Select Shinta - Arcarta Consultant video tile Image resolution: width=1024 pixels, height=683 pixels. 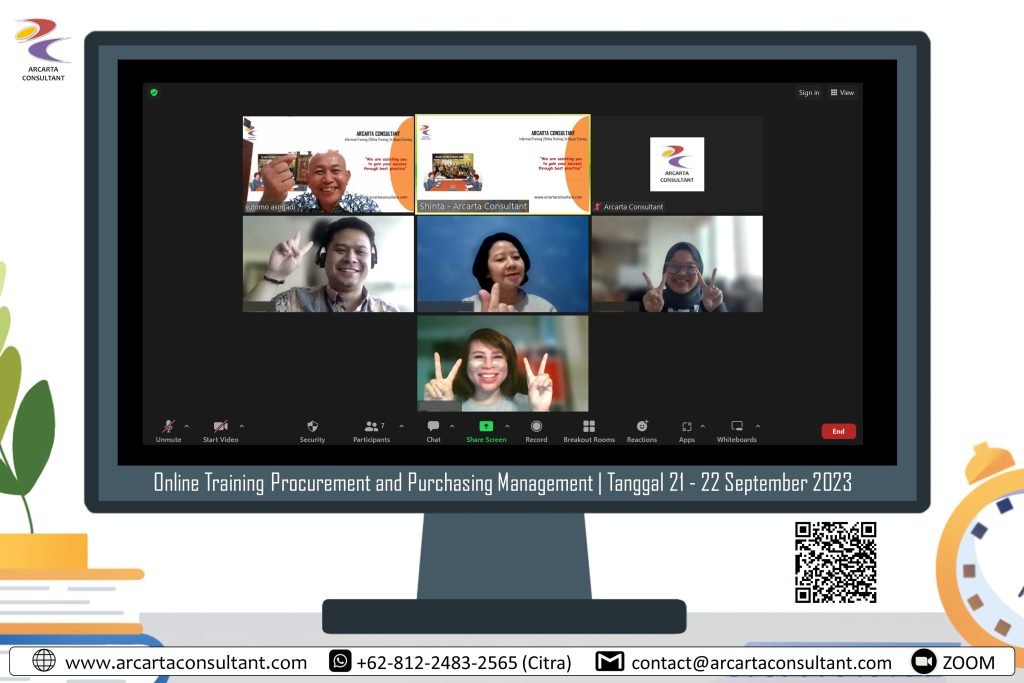[x=502, y=164]
